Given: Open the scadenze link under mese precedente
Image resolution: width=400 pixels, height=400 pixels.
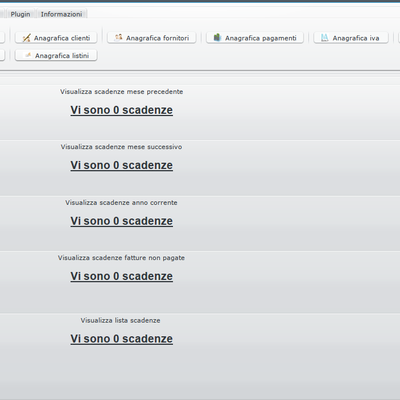Looking at the screenshot, I should [x=122, y=110].
